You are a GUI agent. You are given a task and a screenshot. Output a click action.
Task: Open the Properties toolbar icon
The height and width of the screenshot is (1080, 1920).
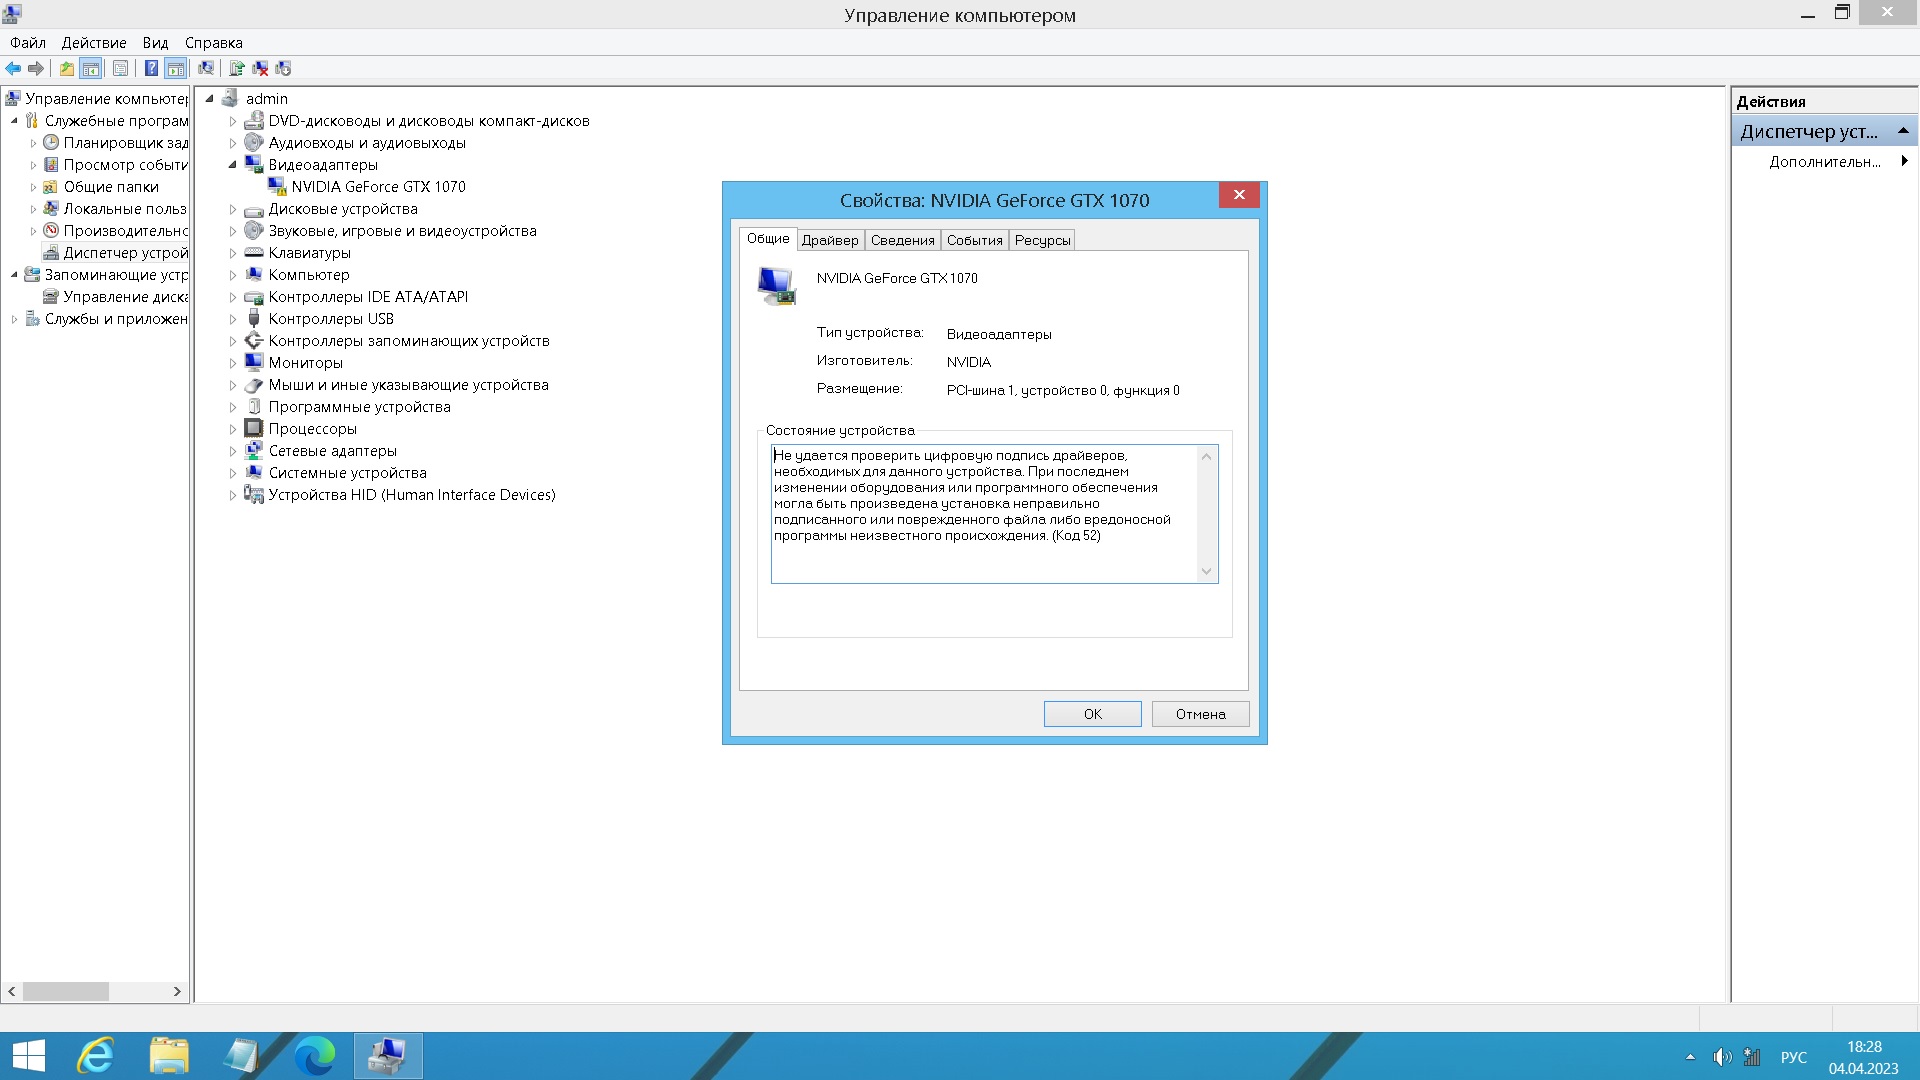pos(120,68)
